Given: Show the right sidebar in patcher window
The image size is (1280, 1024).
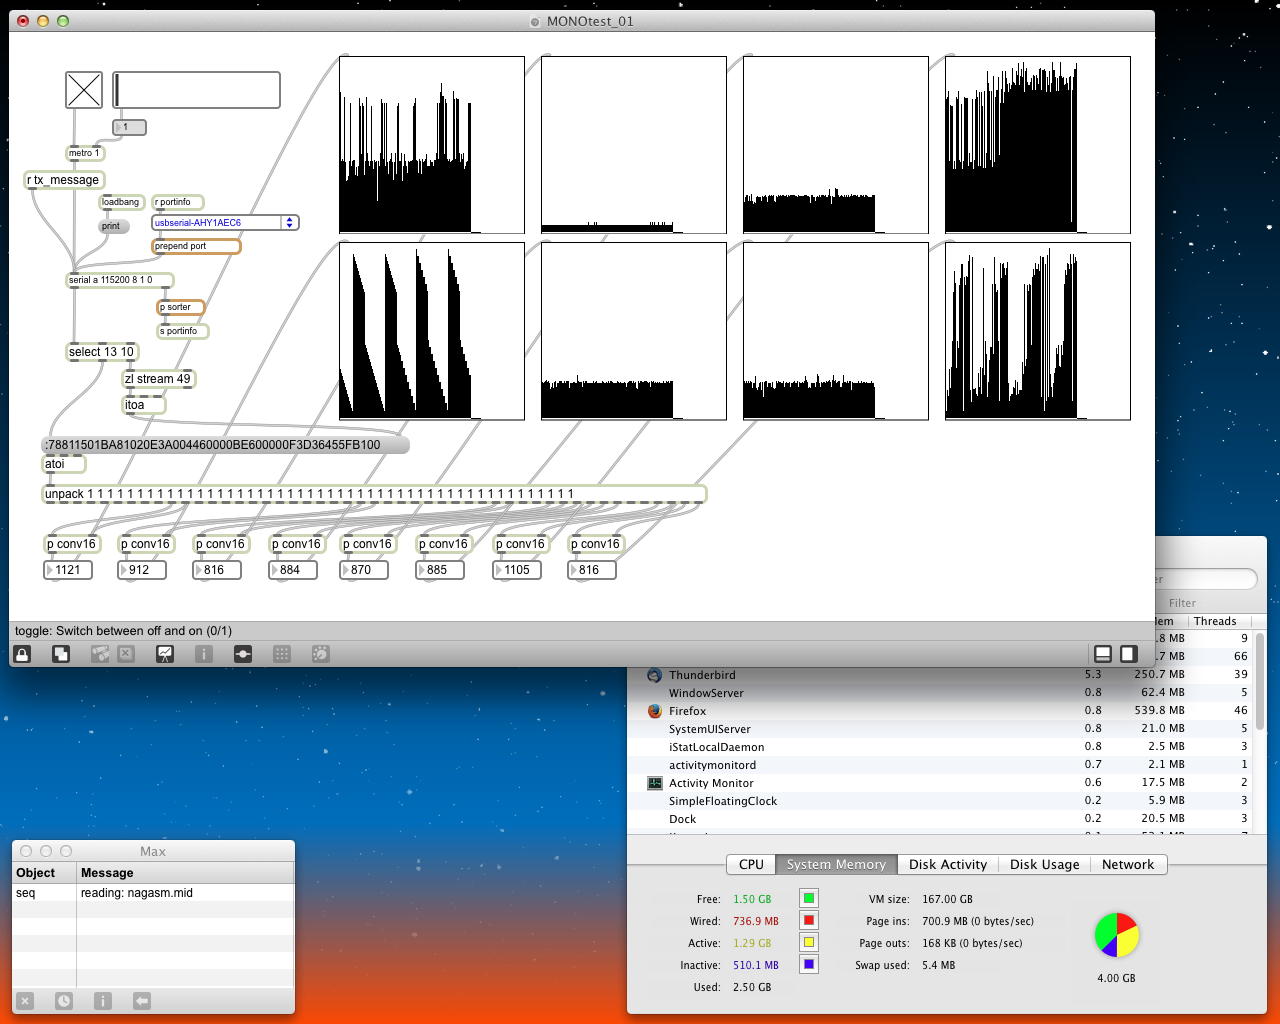Looking at the screenshot, I should coord(1128,654).
